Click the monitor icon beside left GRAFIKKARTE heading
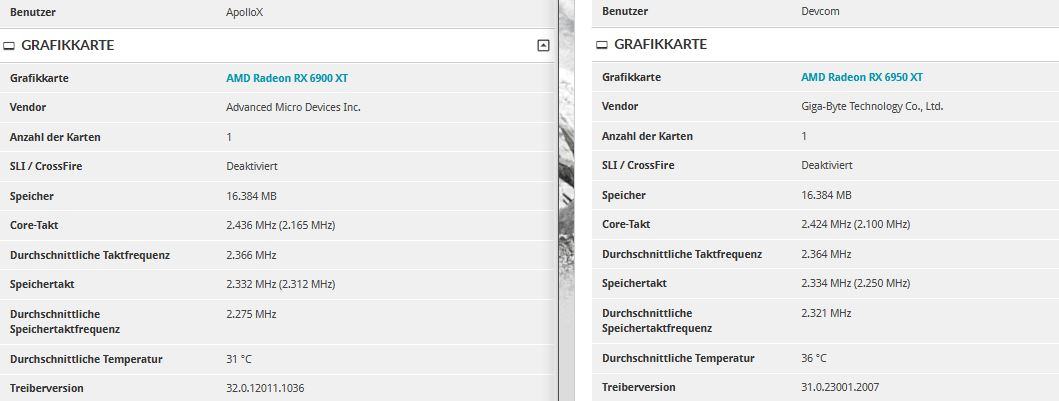 (9, 46)
